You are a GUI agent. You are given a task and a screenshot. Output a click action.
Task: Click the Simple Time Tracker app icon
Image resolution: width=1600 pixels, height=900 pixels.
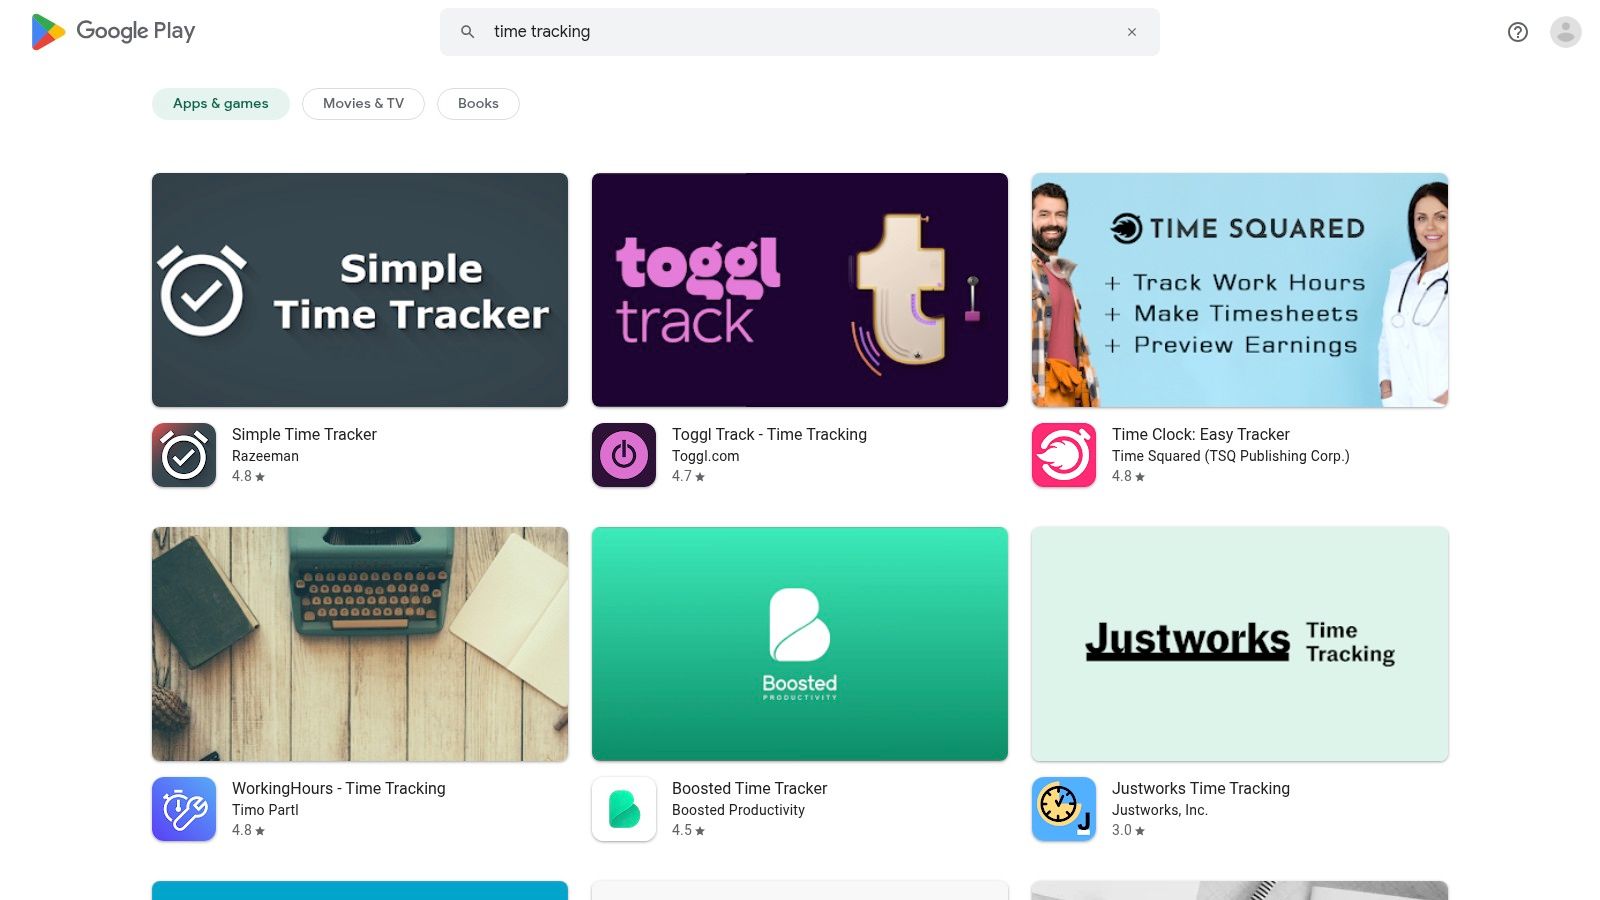click(x=184, y=455)
